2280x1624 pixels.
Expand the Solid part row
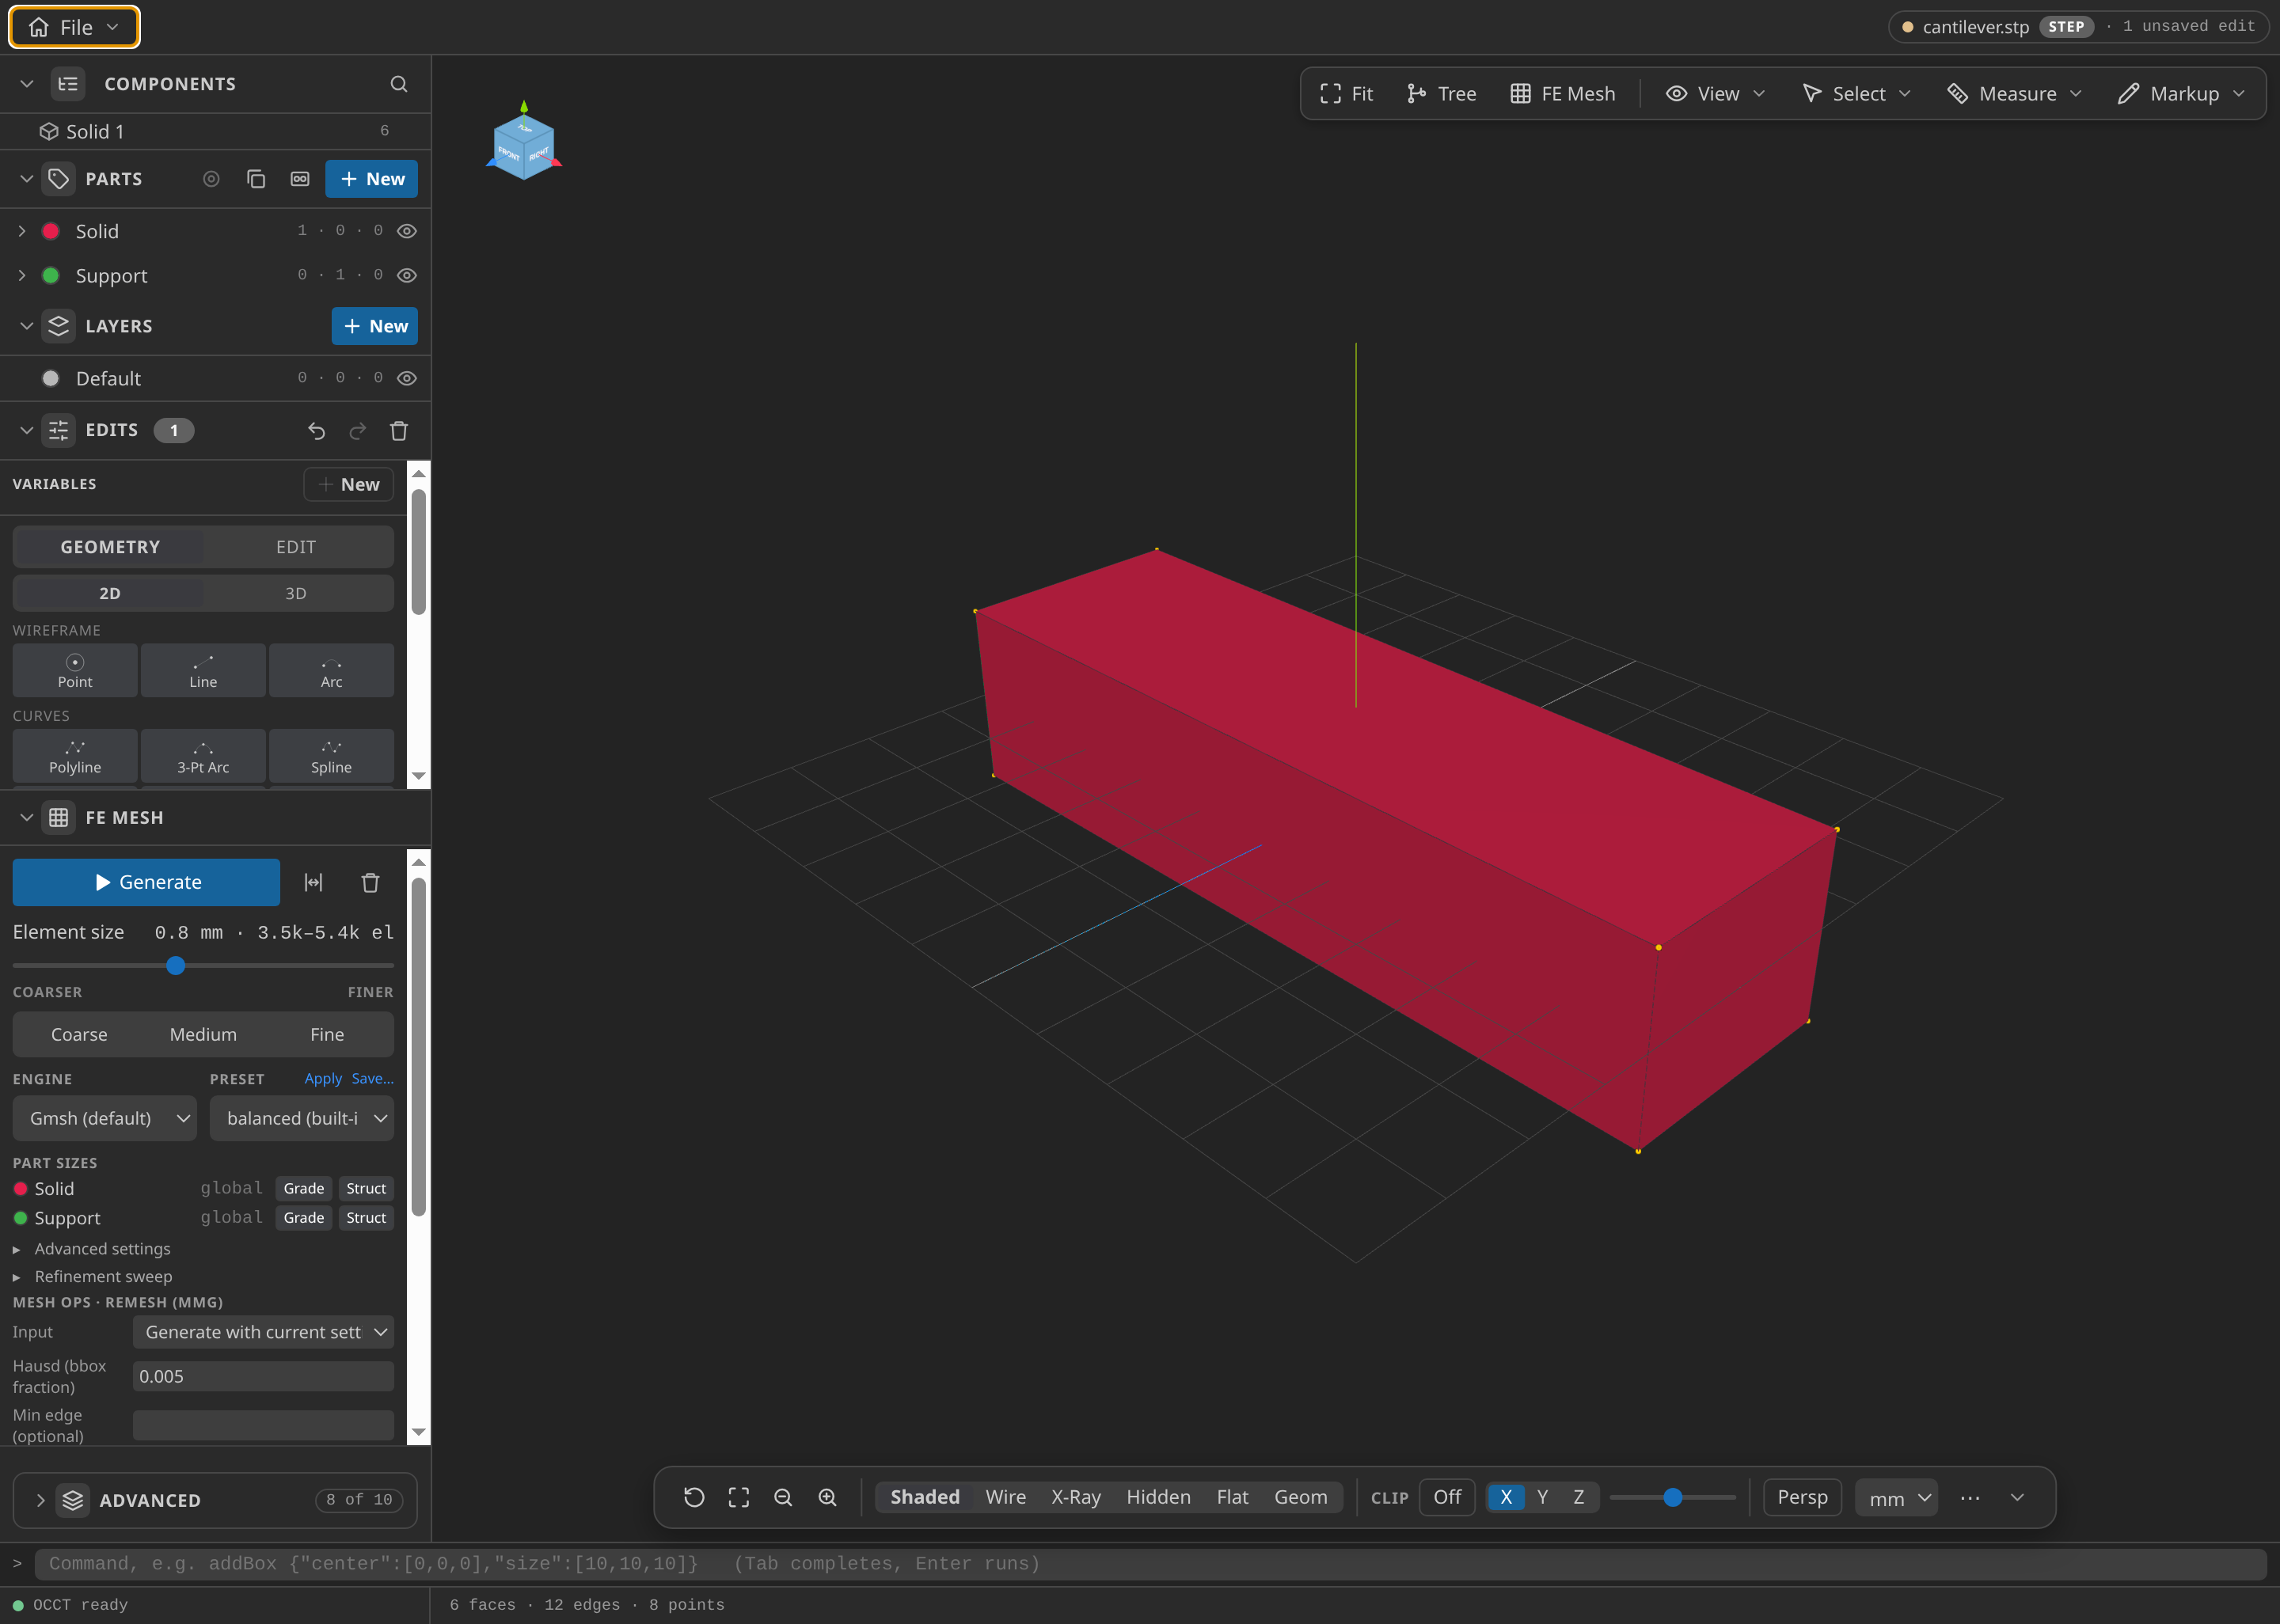(x=22, y=231)
